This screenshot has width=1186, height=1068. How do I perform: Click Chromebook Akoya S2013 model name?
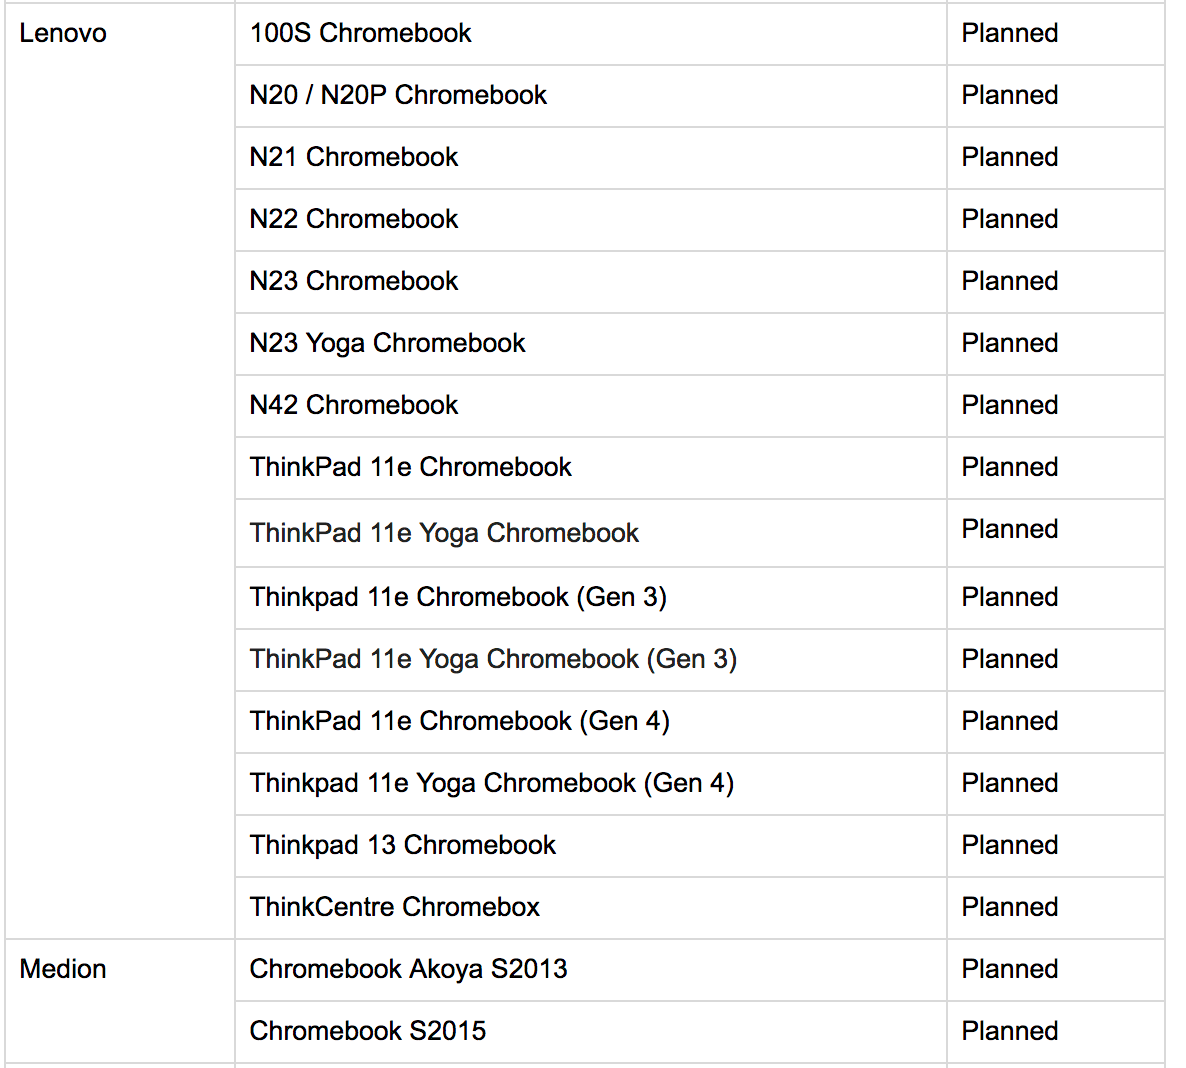pos(408,969)
